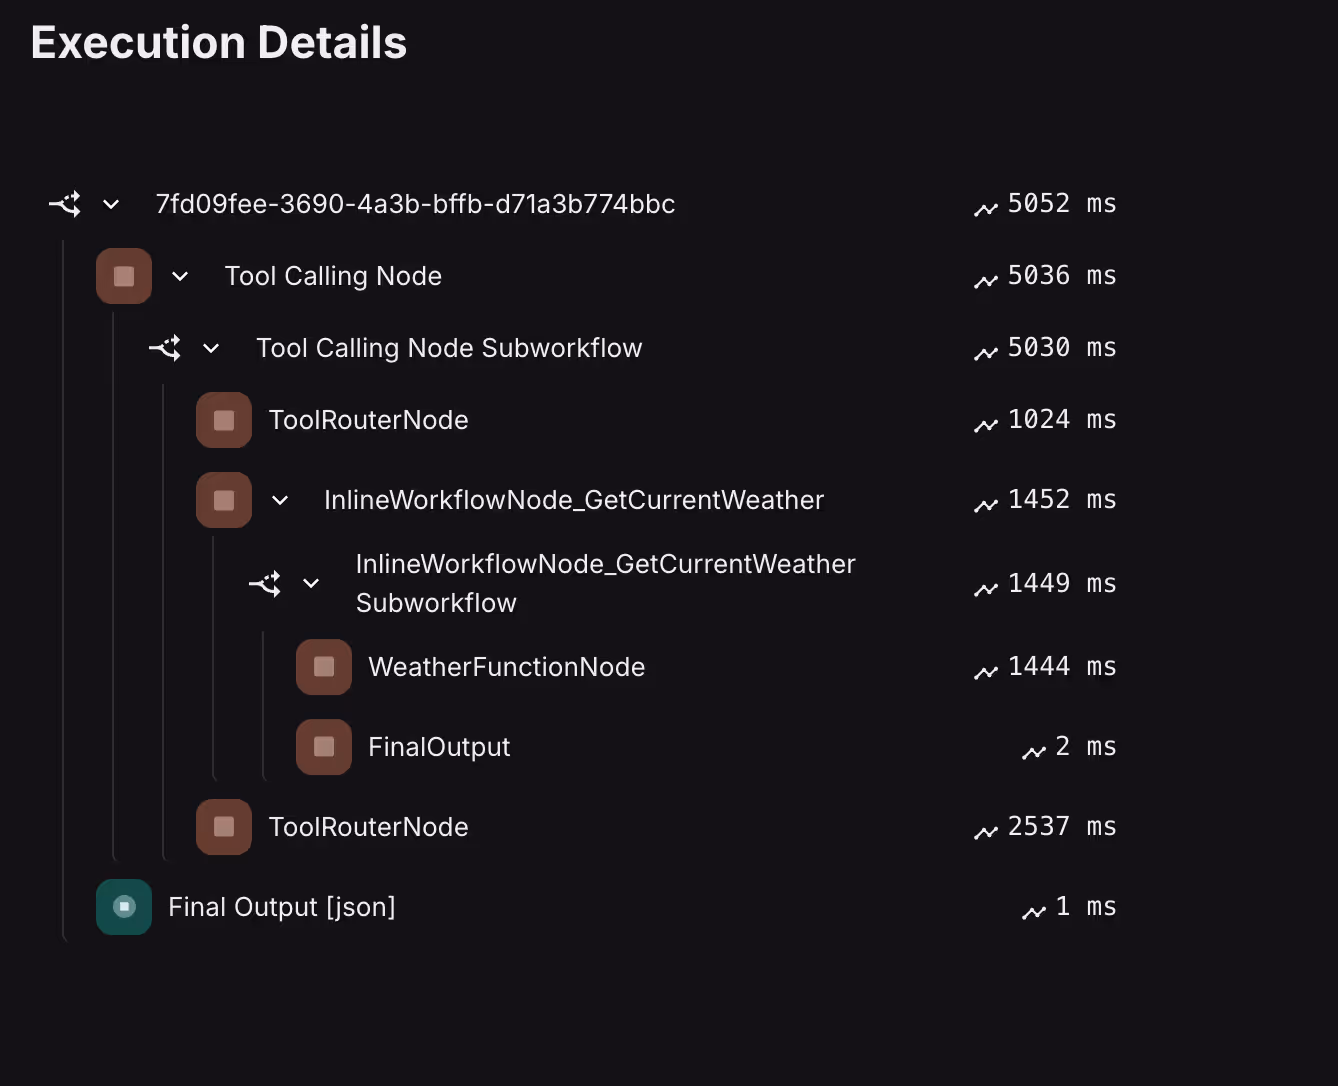Click the 1444 ms duration value
Image resolution: width=1338 pixels, height=1086 pixels.
point(1061,667)
